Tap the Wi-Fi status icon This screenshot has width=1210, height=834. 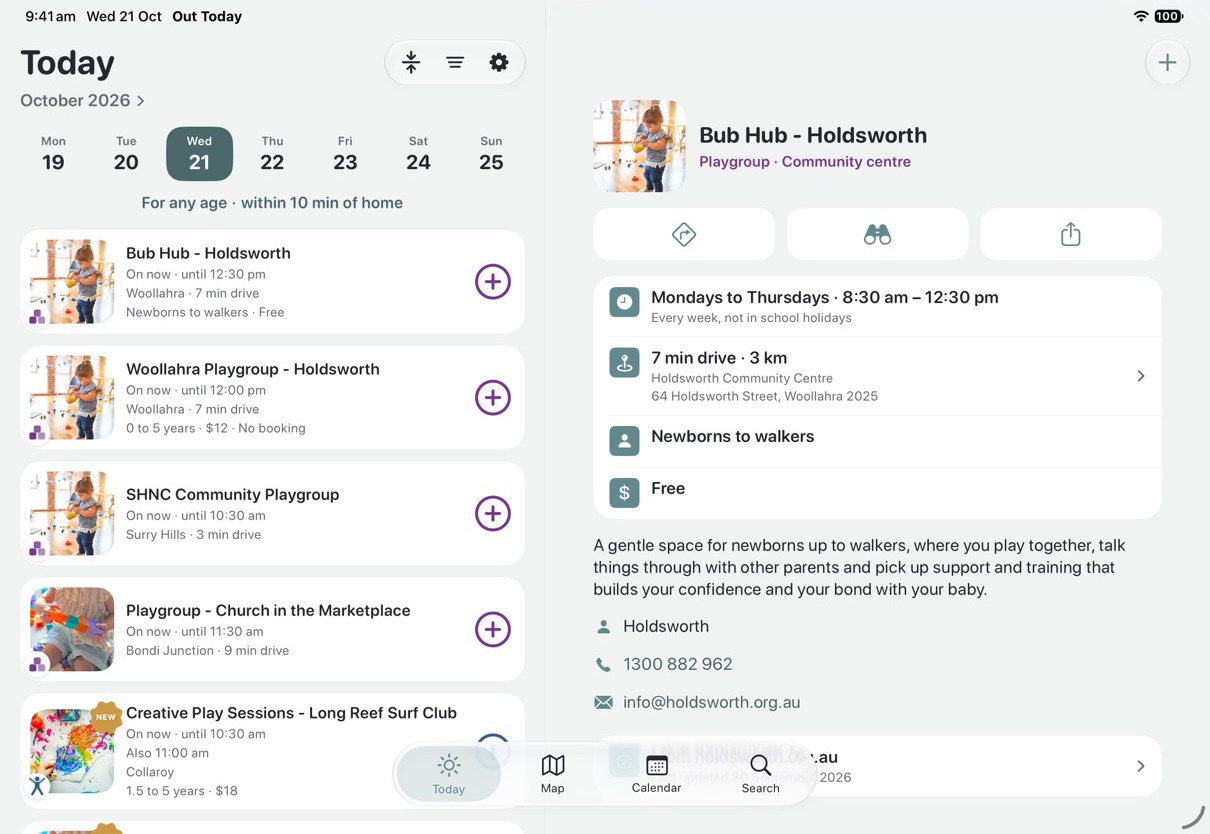(x=1141, y=16)
